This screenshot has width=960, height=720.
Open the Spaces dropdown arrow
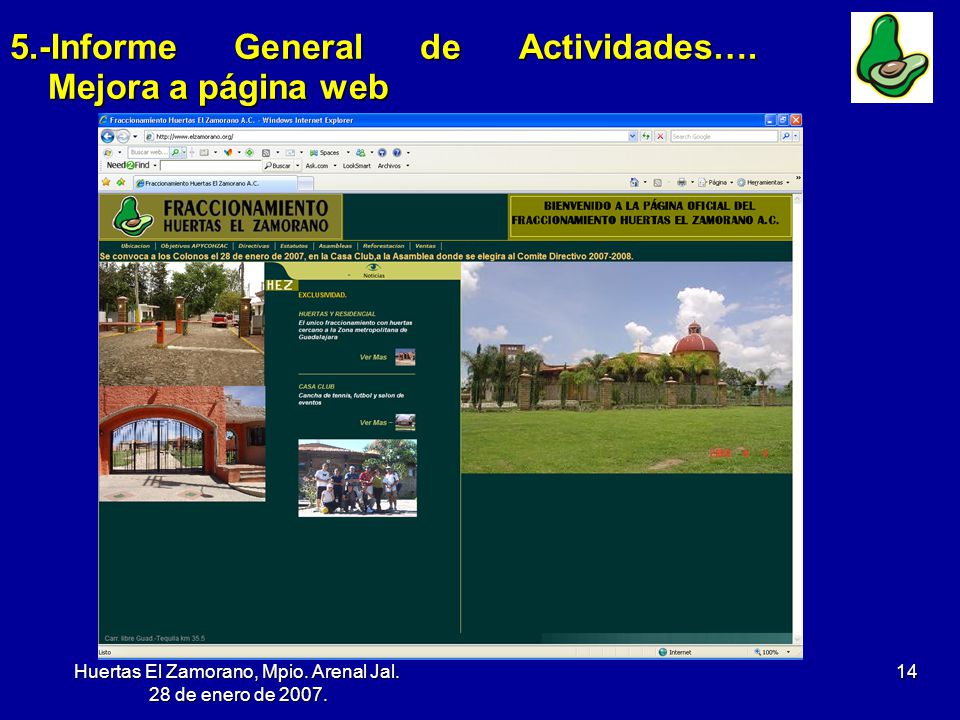click(x=348, y=152)
